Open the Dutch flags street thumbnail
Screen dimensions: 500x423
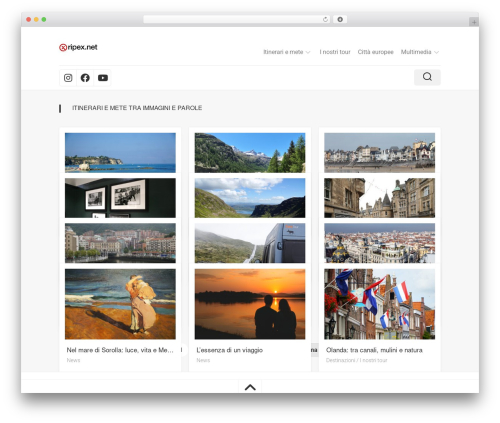click(380, 304)
